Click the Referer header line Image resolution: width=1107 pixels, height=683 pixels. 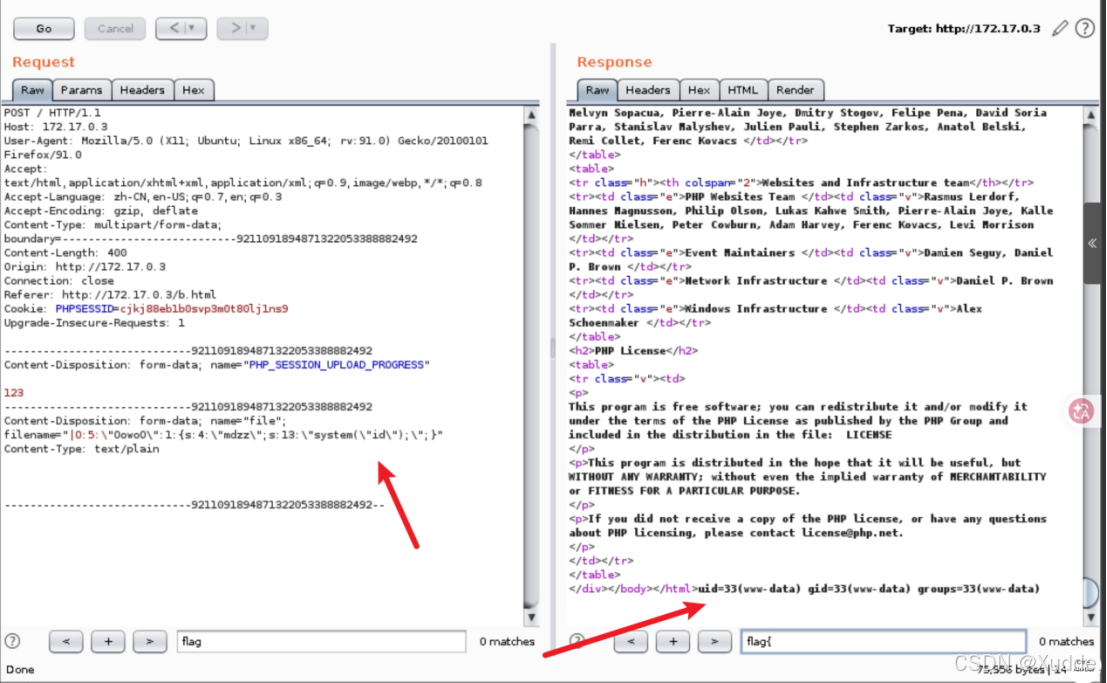pyautogui.click(x=110, y=295)
